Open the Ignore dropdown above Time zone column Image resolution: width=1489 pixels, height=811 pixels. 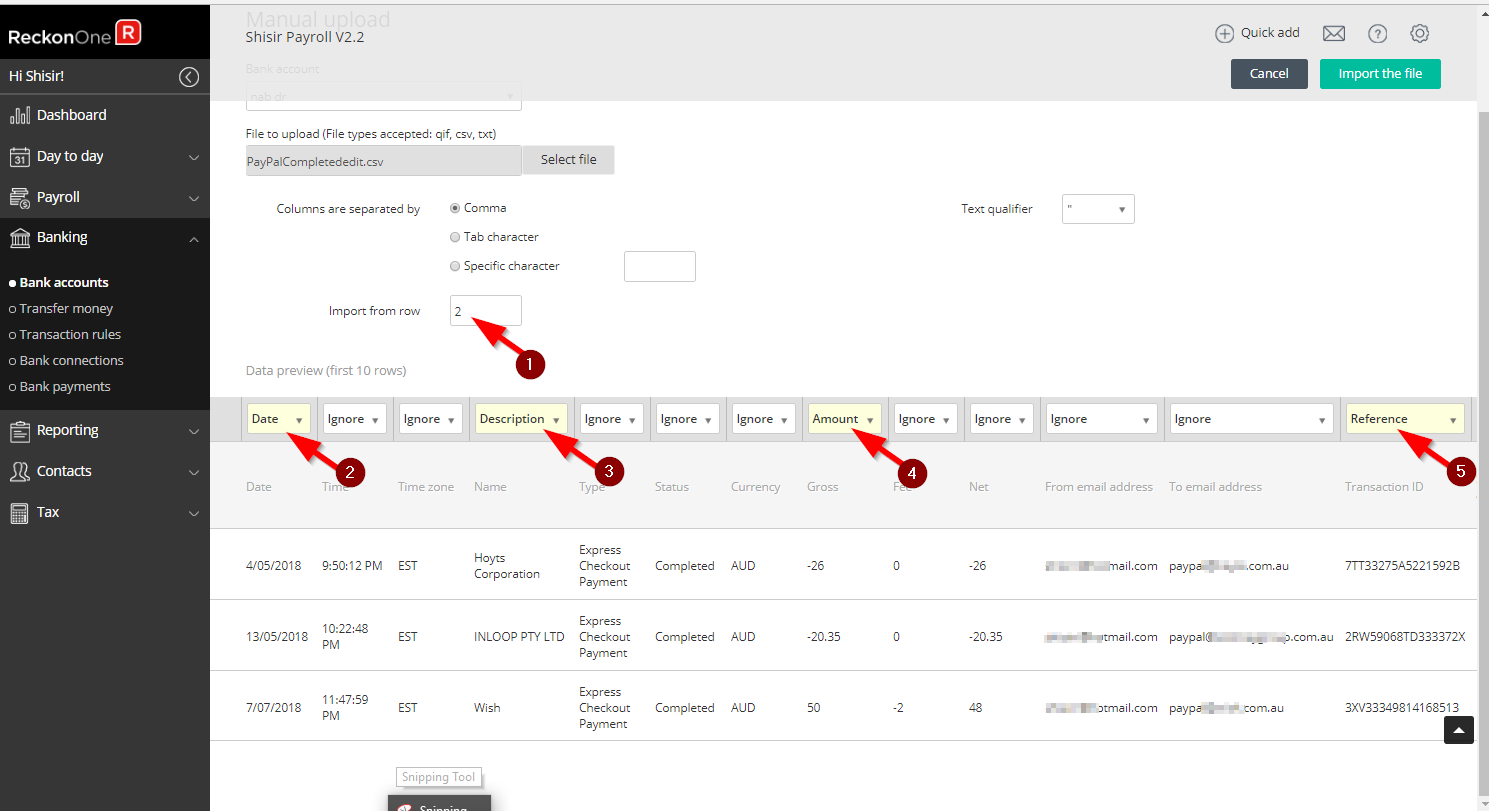431,419
